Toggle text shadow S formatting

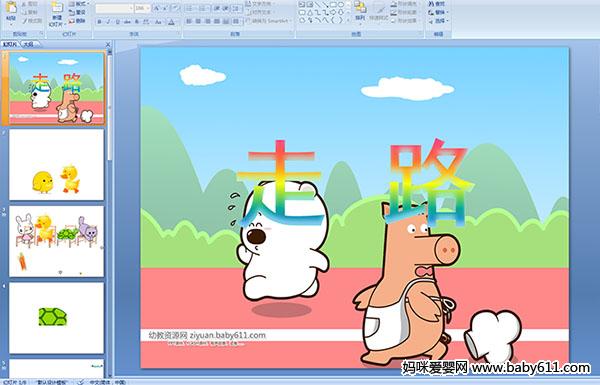[x=137, y=22]
